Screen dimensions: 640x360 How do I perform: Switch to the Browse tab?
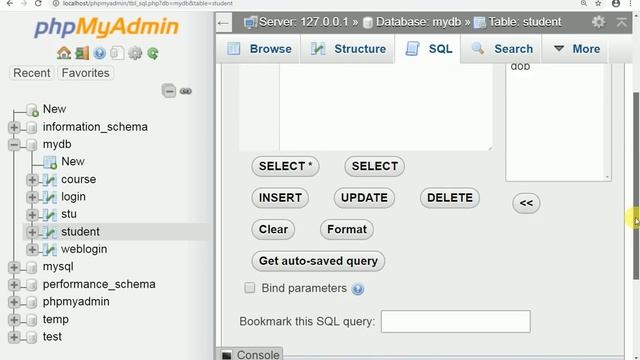pyautogui.click(x=259, y=49)
